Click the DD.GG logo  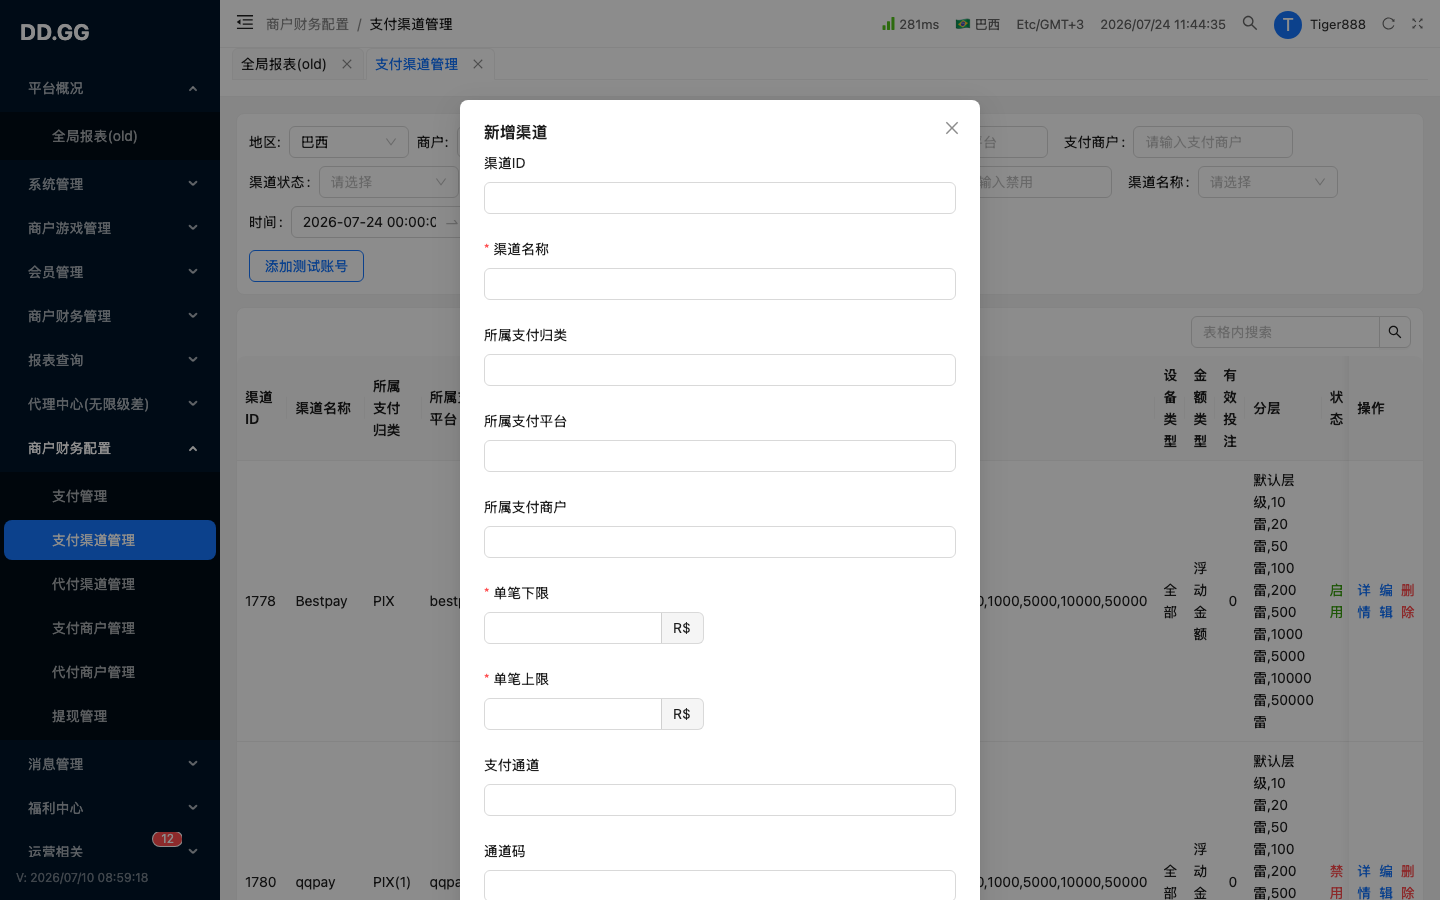point(55,32)
